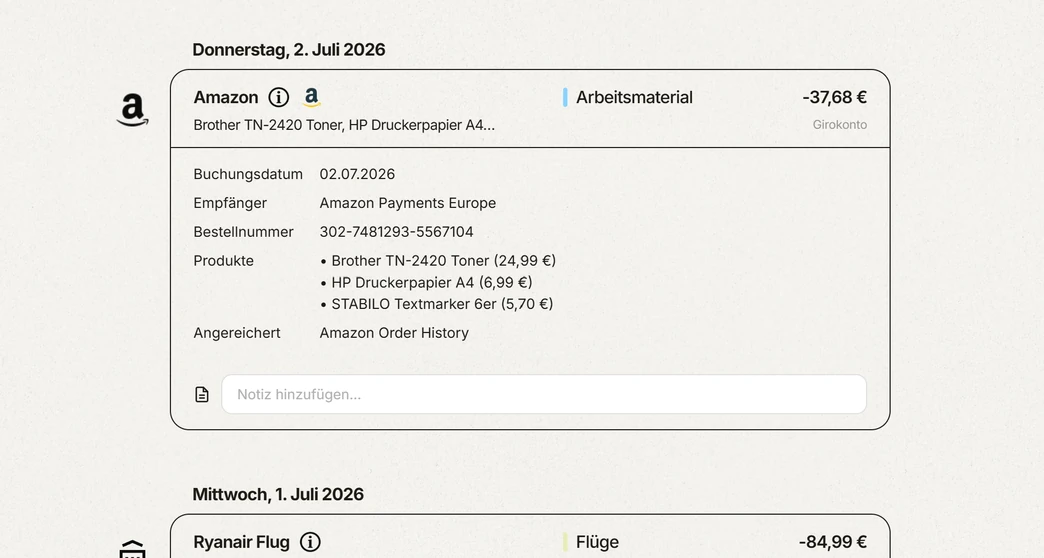
Task: Expand the Ryanair Flug transaction
Action: click(x=530, y=537)
